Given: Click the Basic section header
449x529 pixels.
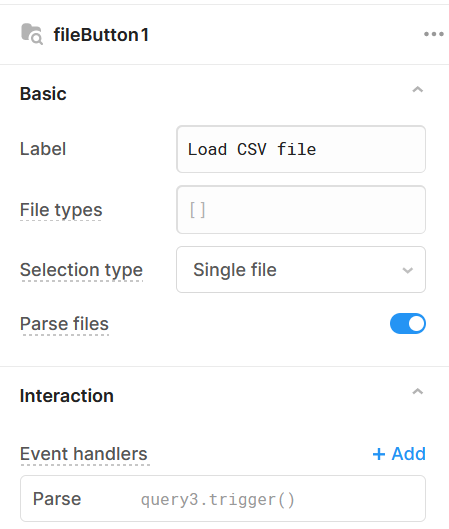Looking at the screenshot, I should coord(43,93).
